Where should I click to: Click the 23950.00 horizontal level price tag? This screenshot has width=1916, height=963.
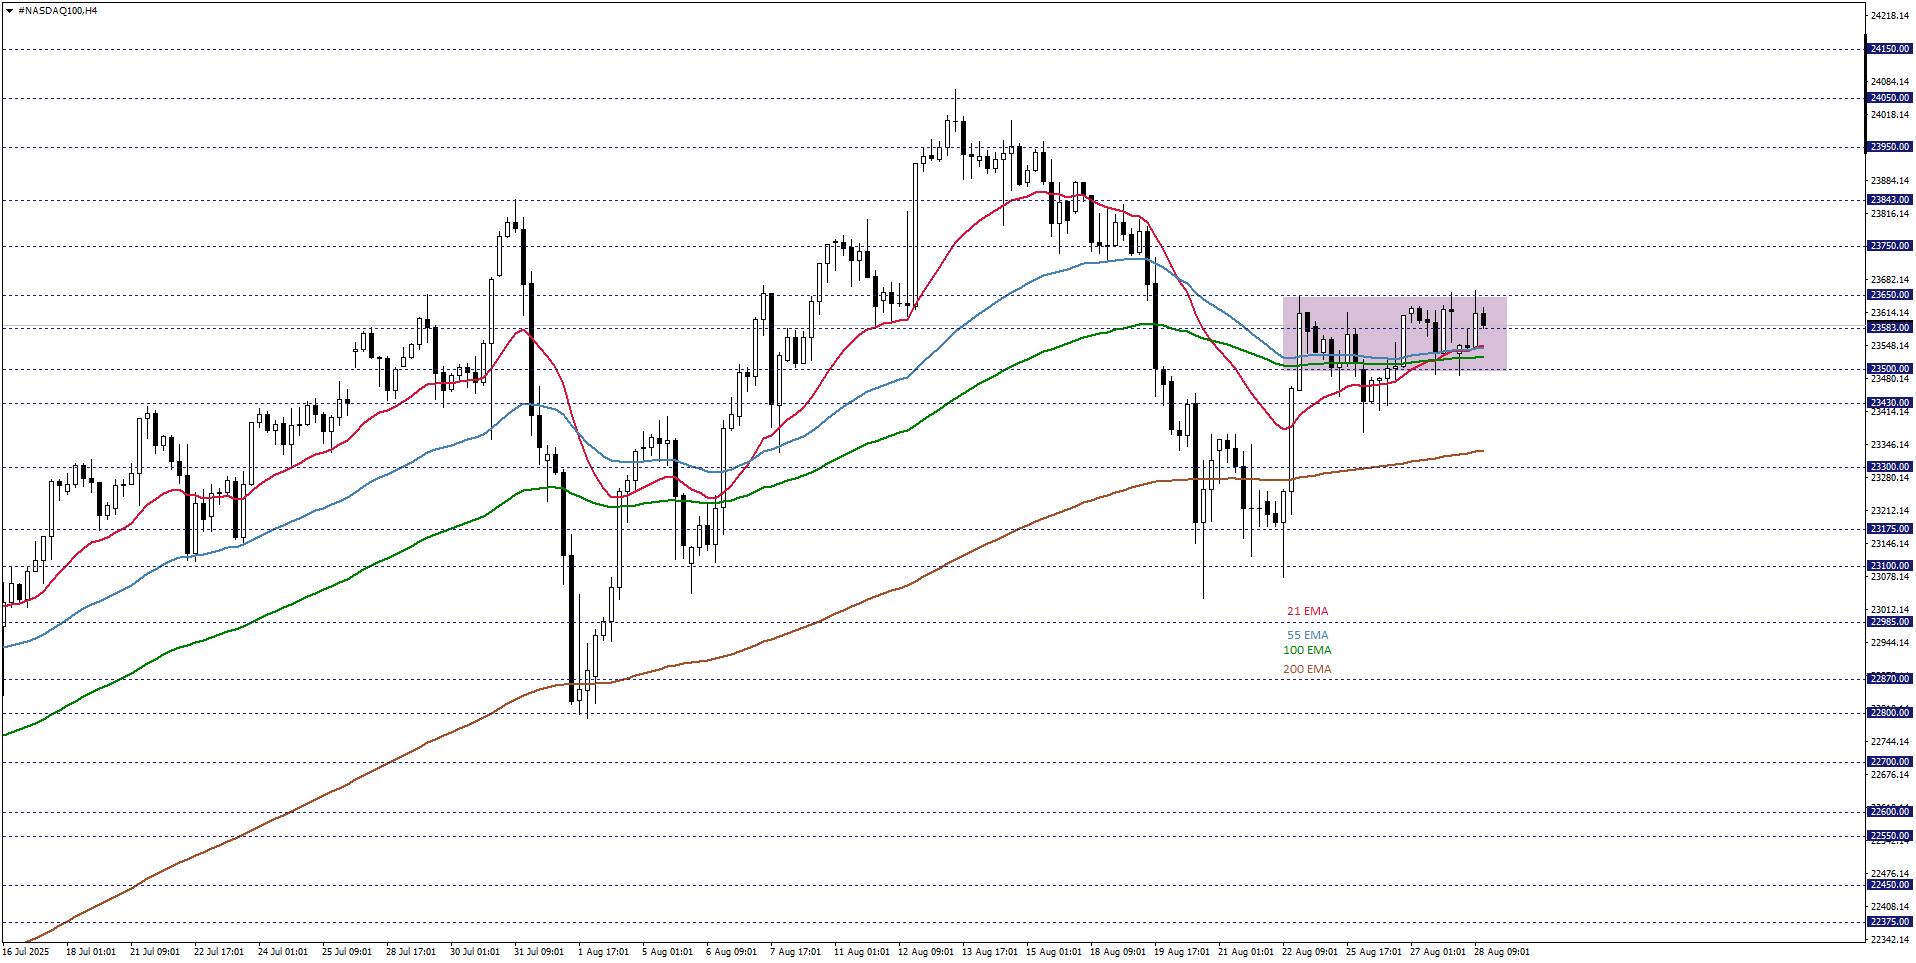click(x=1889, y=147)
